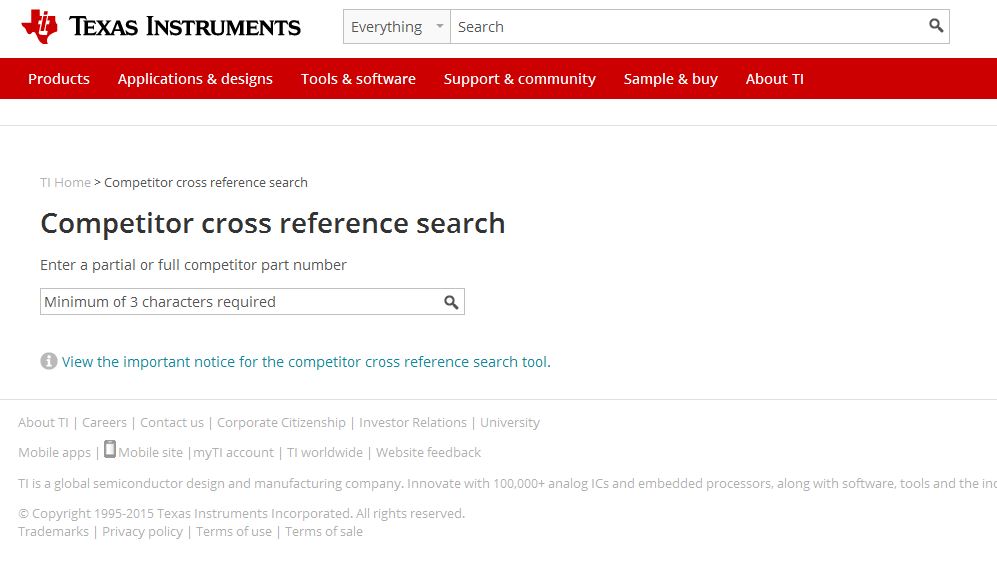Open the Support & community menu
Viewport: 997px width, 570px height.
[x=519, y=79]
